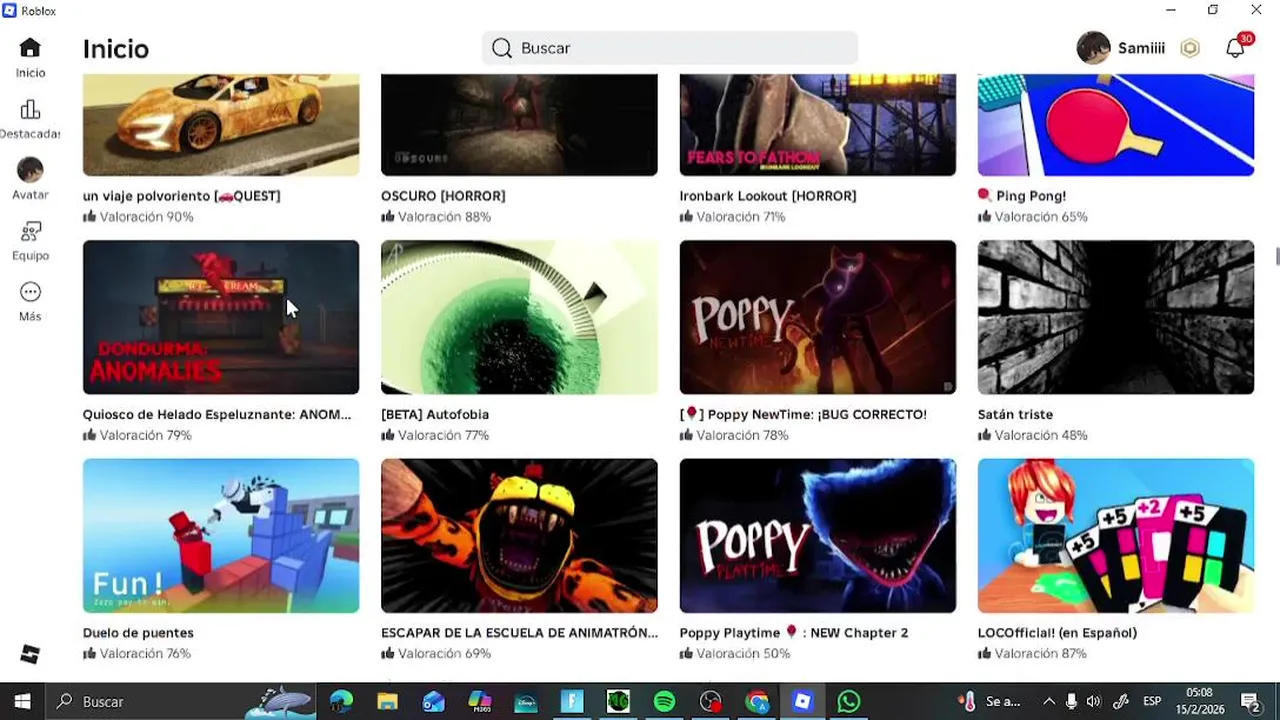
Task: Go to Inicio in the sidebar
Action: 30,58
